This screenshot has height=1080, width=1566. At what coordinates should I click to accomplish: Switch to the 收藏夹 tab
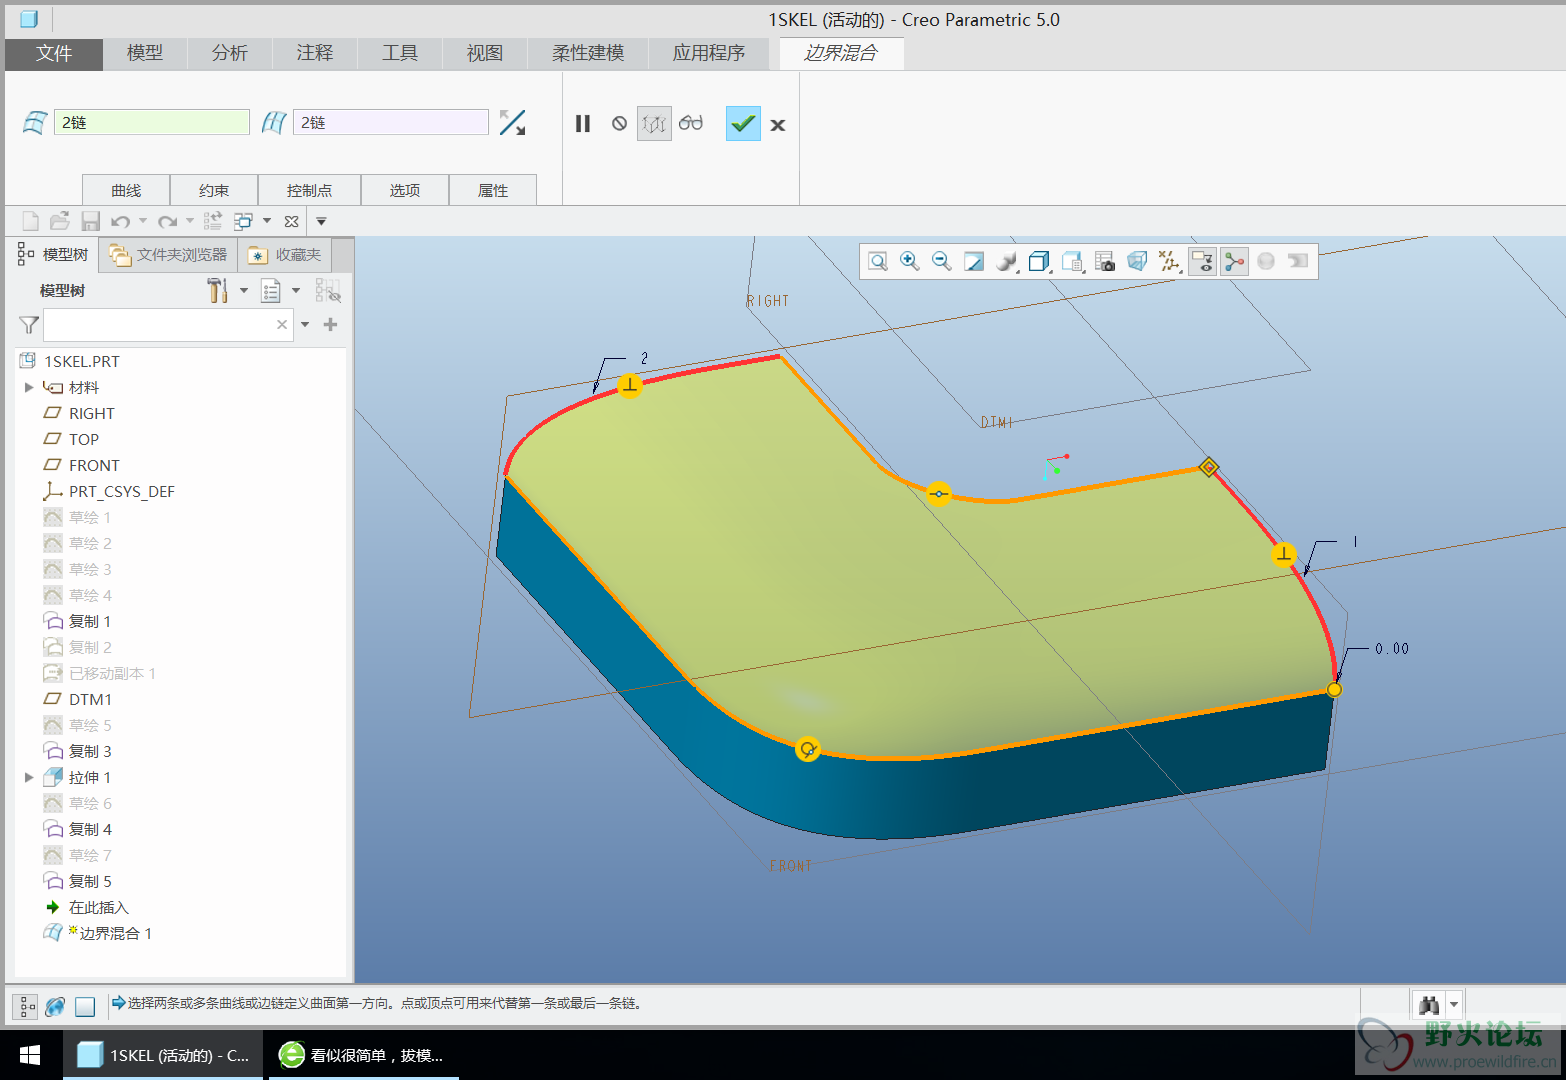coord(285,255)
